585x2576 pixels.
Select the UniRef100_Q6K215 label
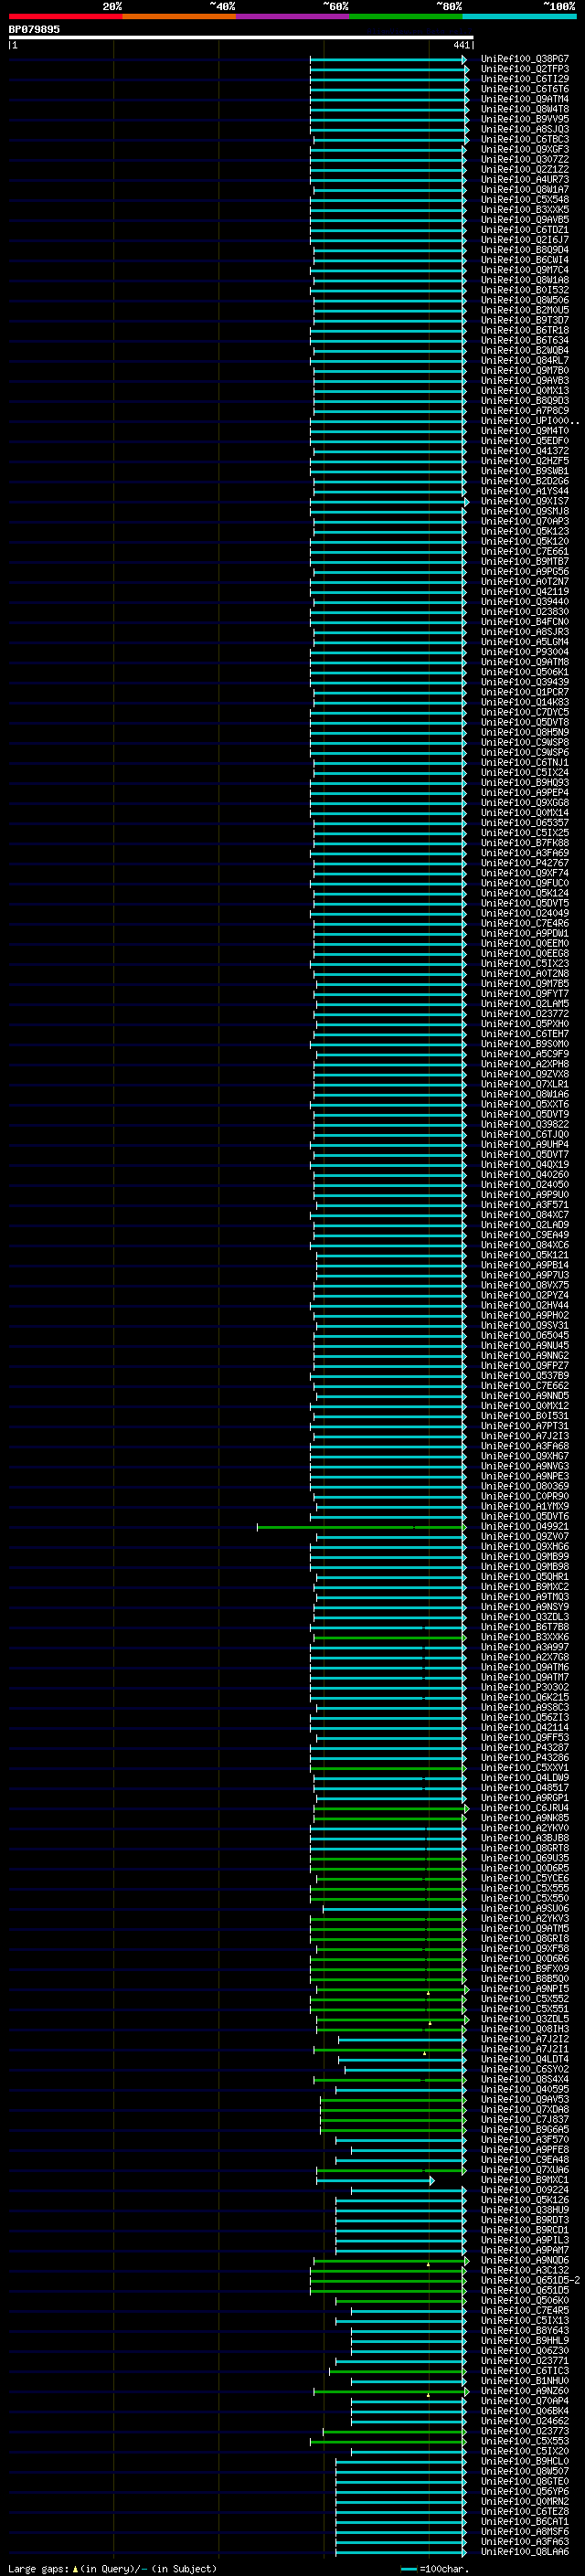525,1698
